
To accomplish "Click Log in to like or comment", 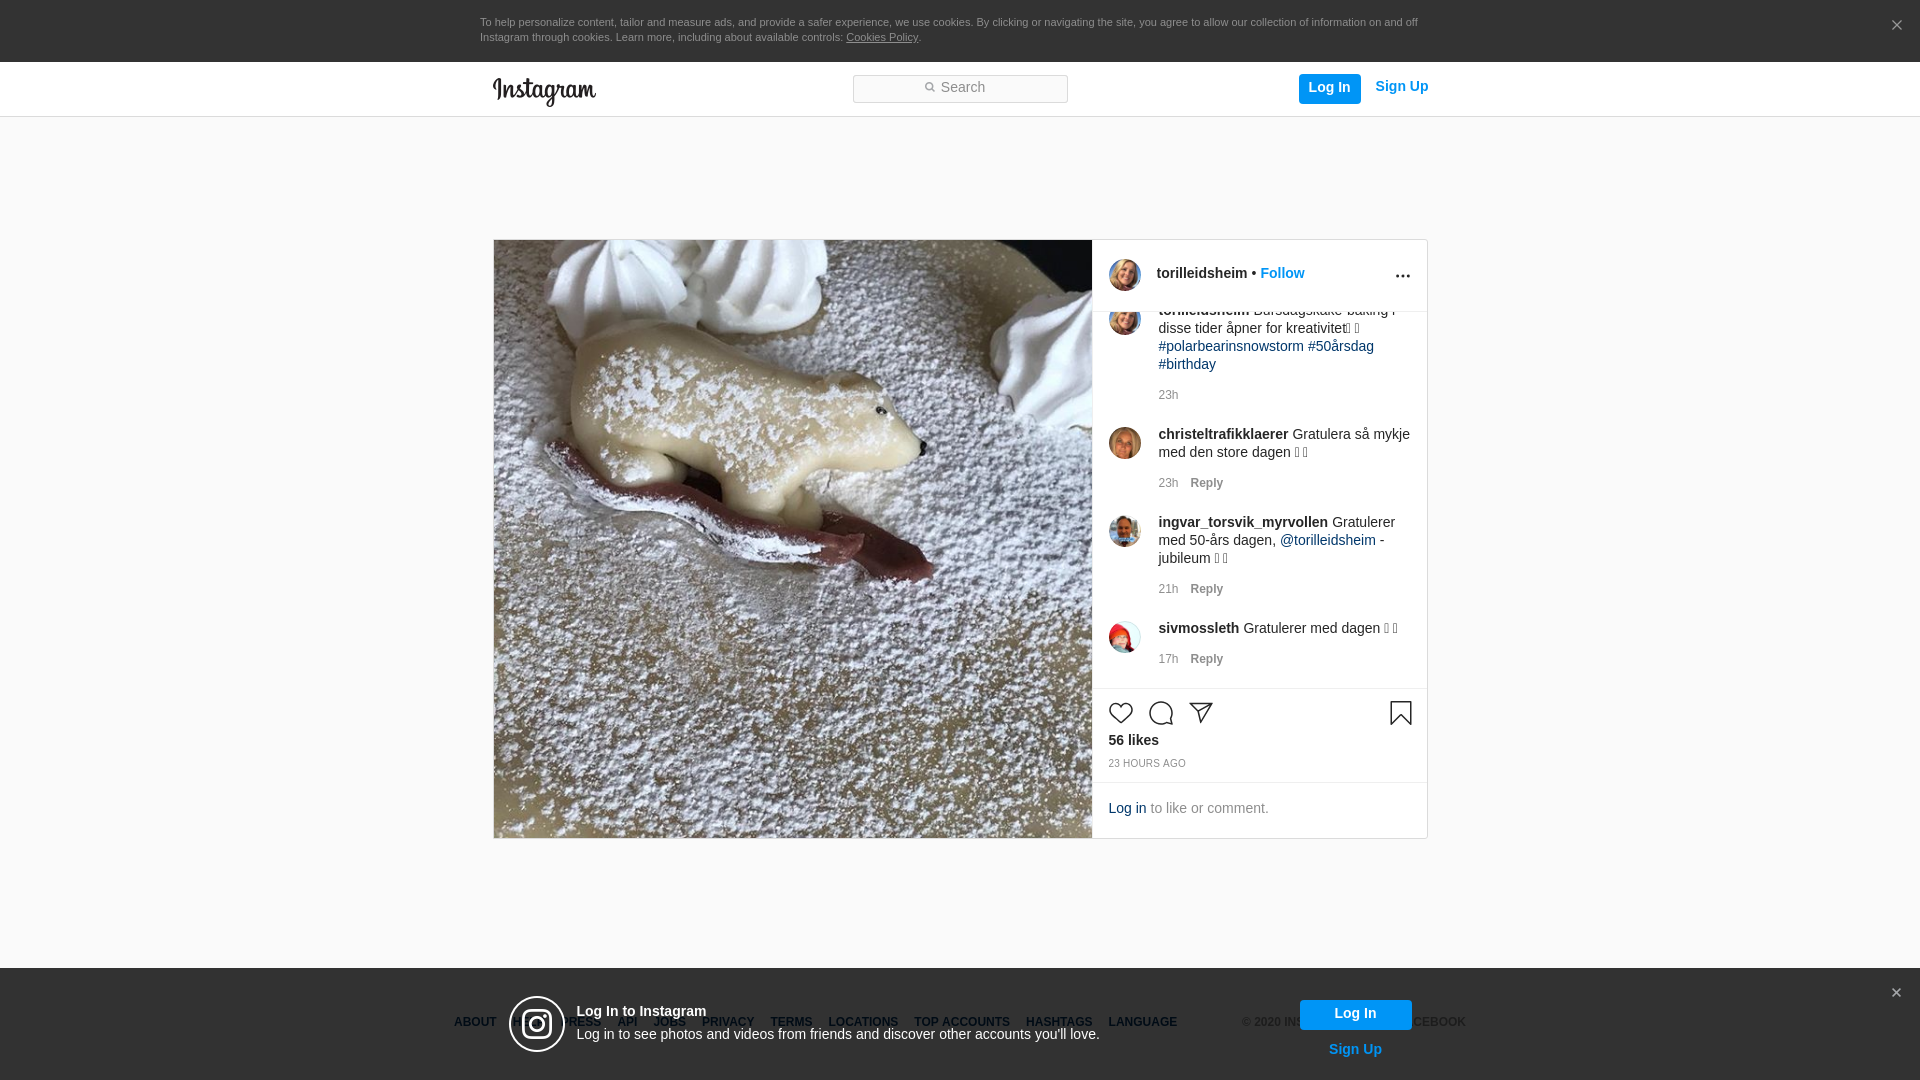I will pos(1127,809).
